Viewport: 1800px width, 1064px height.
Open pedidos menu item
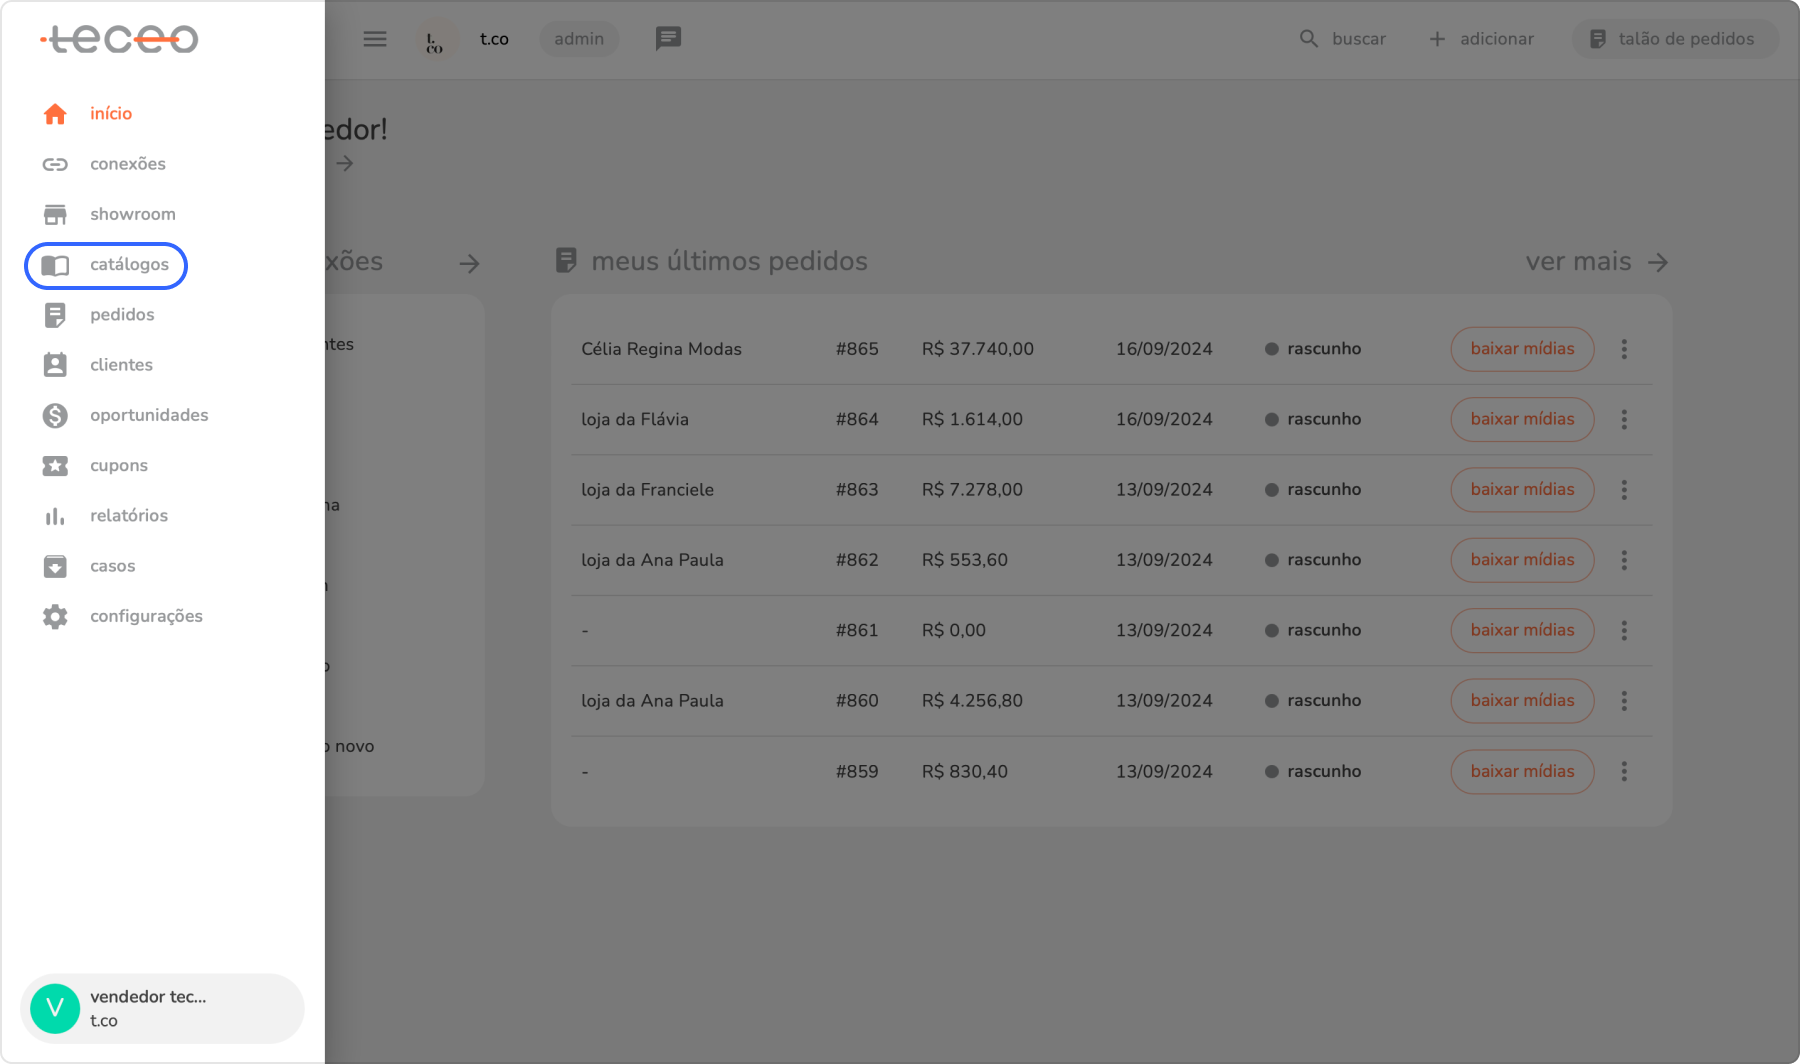[122, 315]
